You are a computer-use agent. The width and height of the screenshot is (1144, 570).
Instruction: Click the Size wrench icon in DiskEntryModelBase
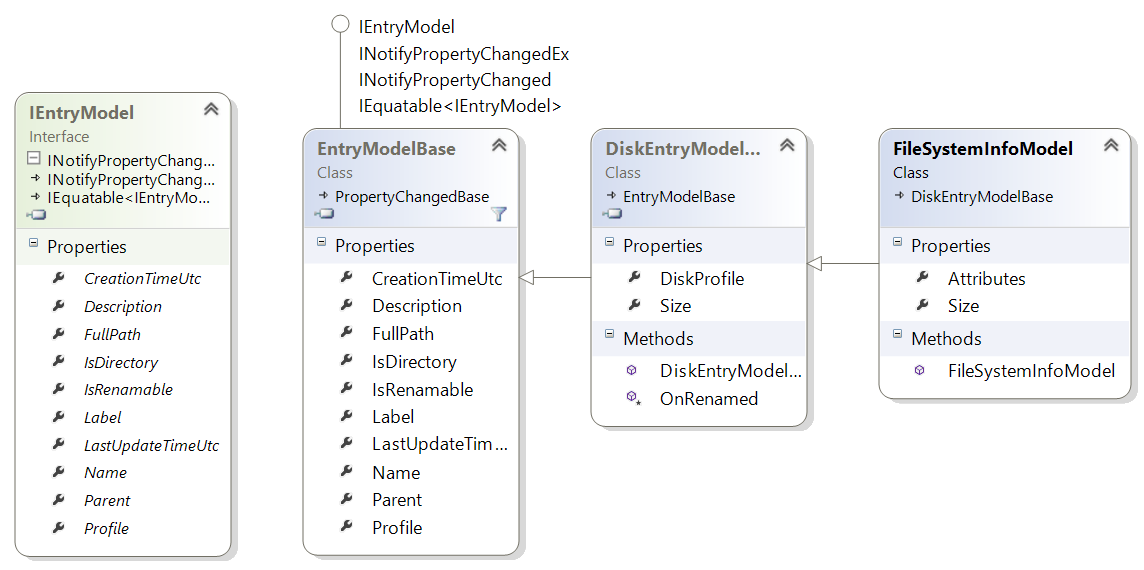pyautogui.click(x=635, y=304)
